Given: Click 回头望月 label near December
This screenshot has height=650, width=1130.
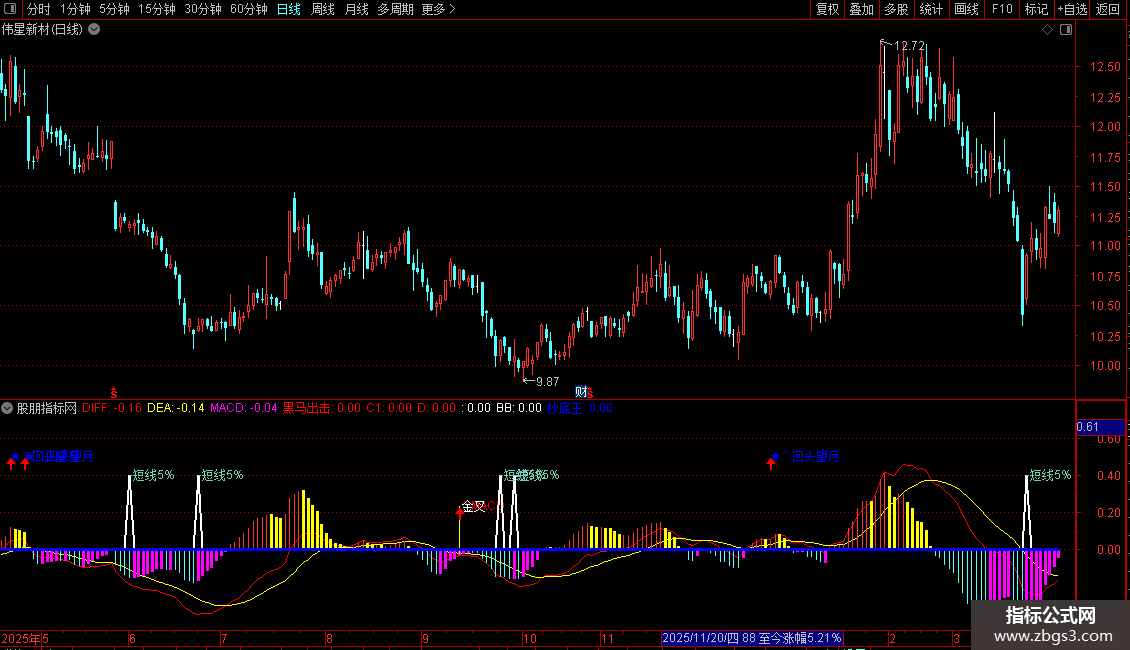Looking at the screenshot, I should [816, 456].
